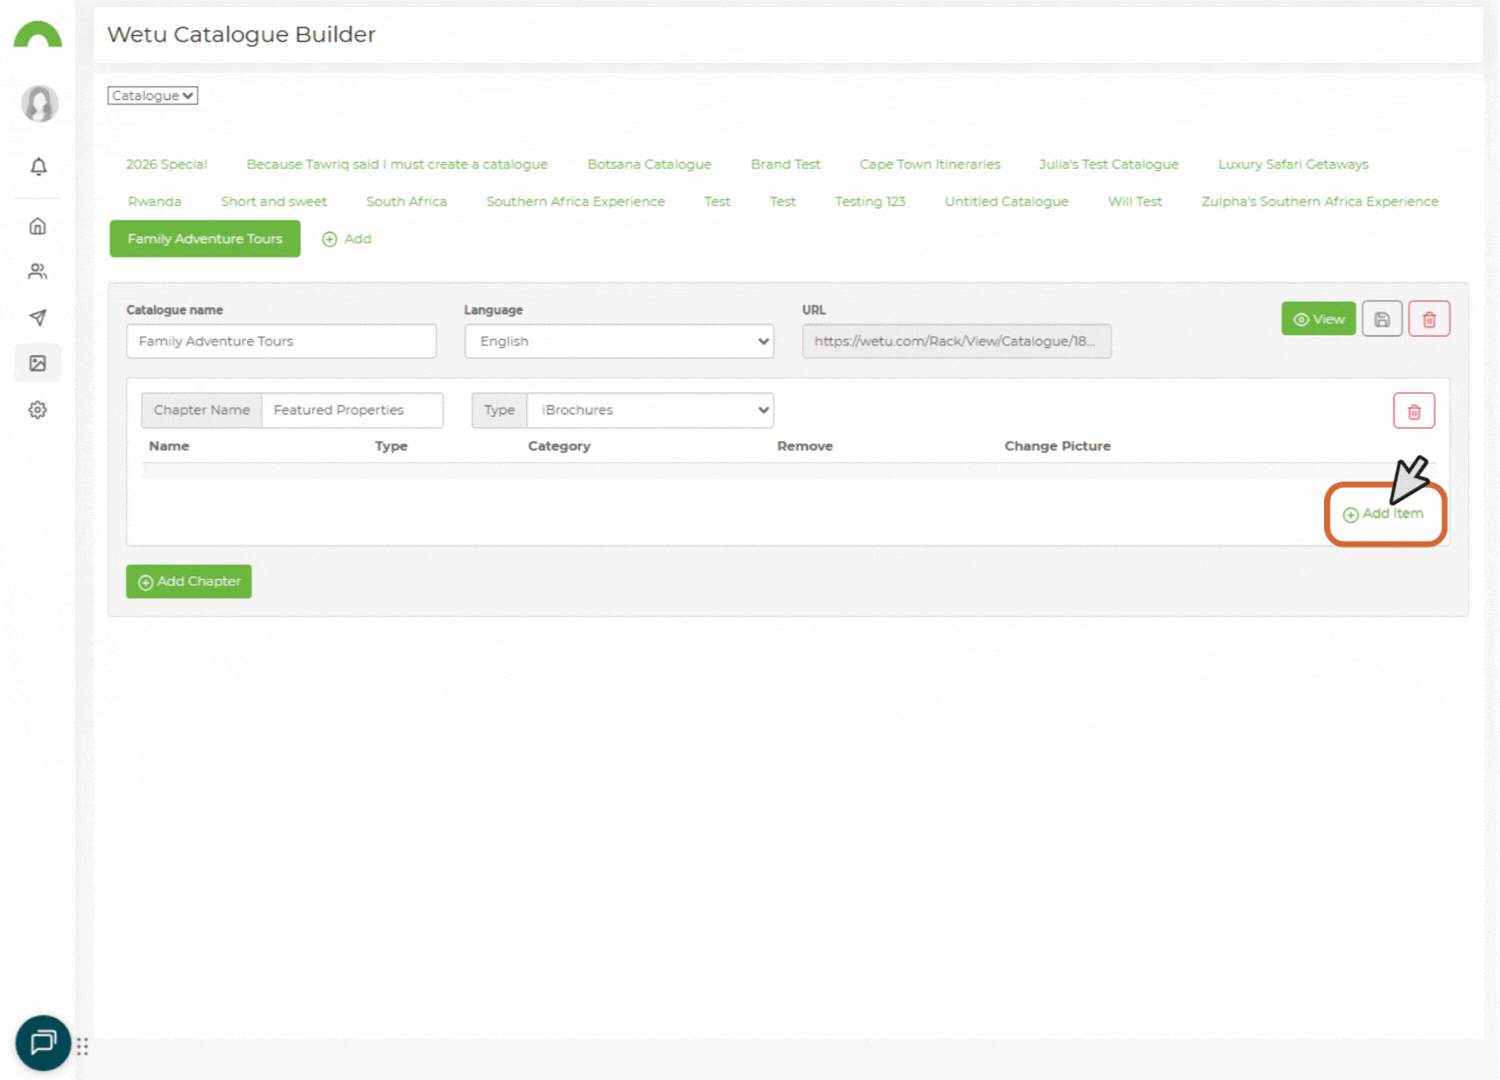
Task: Navigate to the Home icon in sidebar
Action: coord(38,226)
